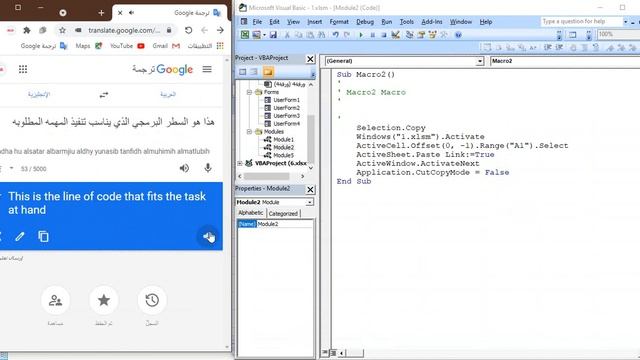640x360 pixels.
Task: Select UserForm3 in project tree
Action: pos(286,116)
